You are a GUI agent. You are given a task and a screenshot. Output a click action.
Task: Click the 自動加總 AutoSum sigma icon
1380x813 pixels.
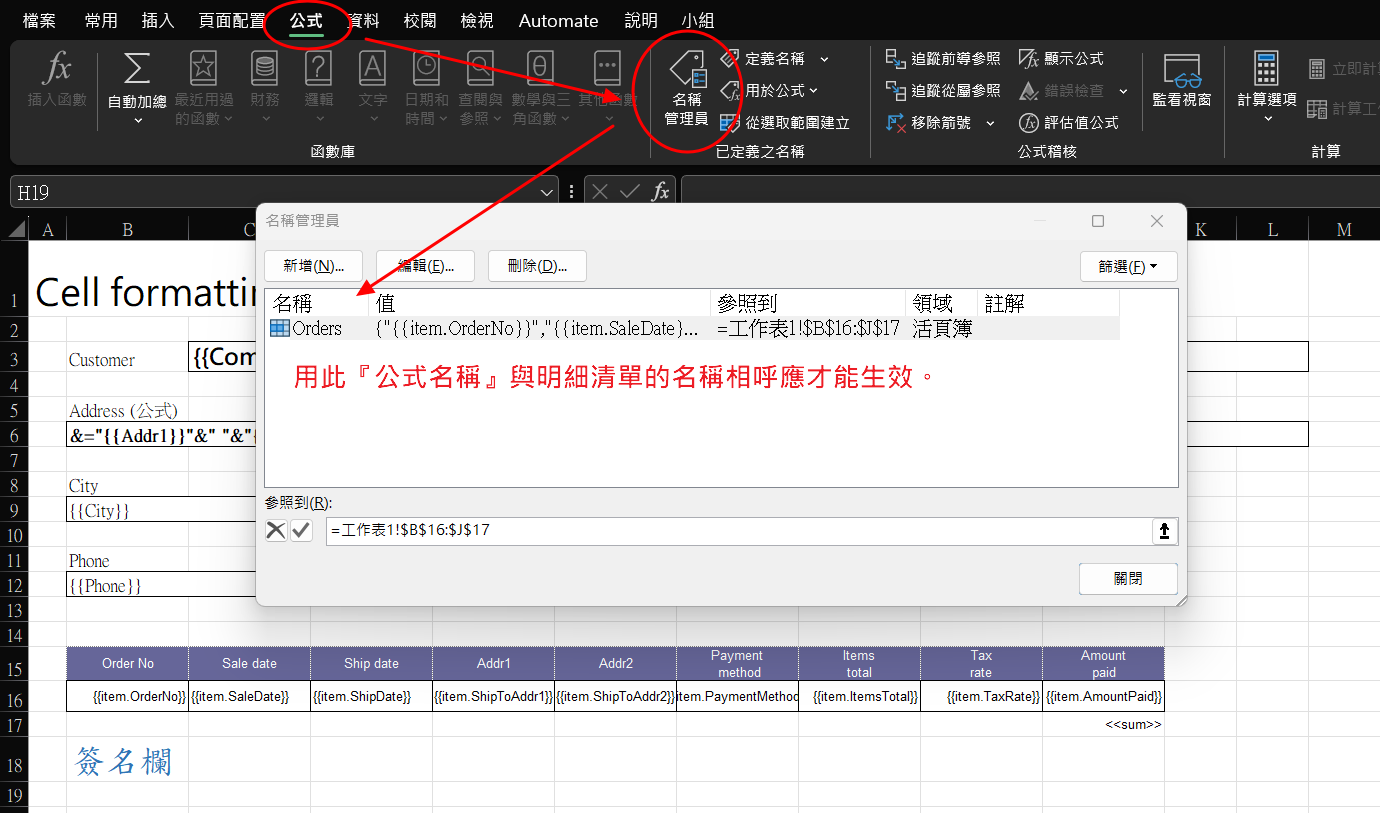pyautogui.click(x=137, y=70)
